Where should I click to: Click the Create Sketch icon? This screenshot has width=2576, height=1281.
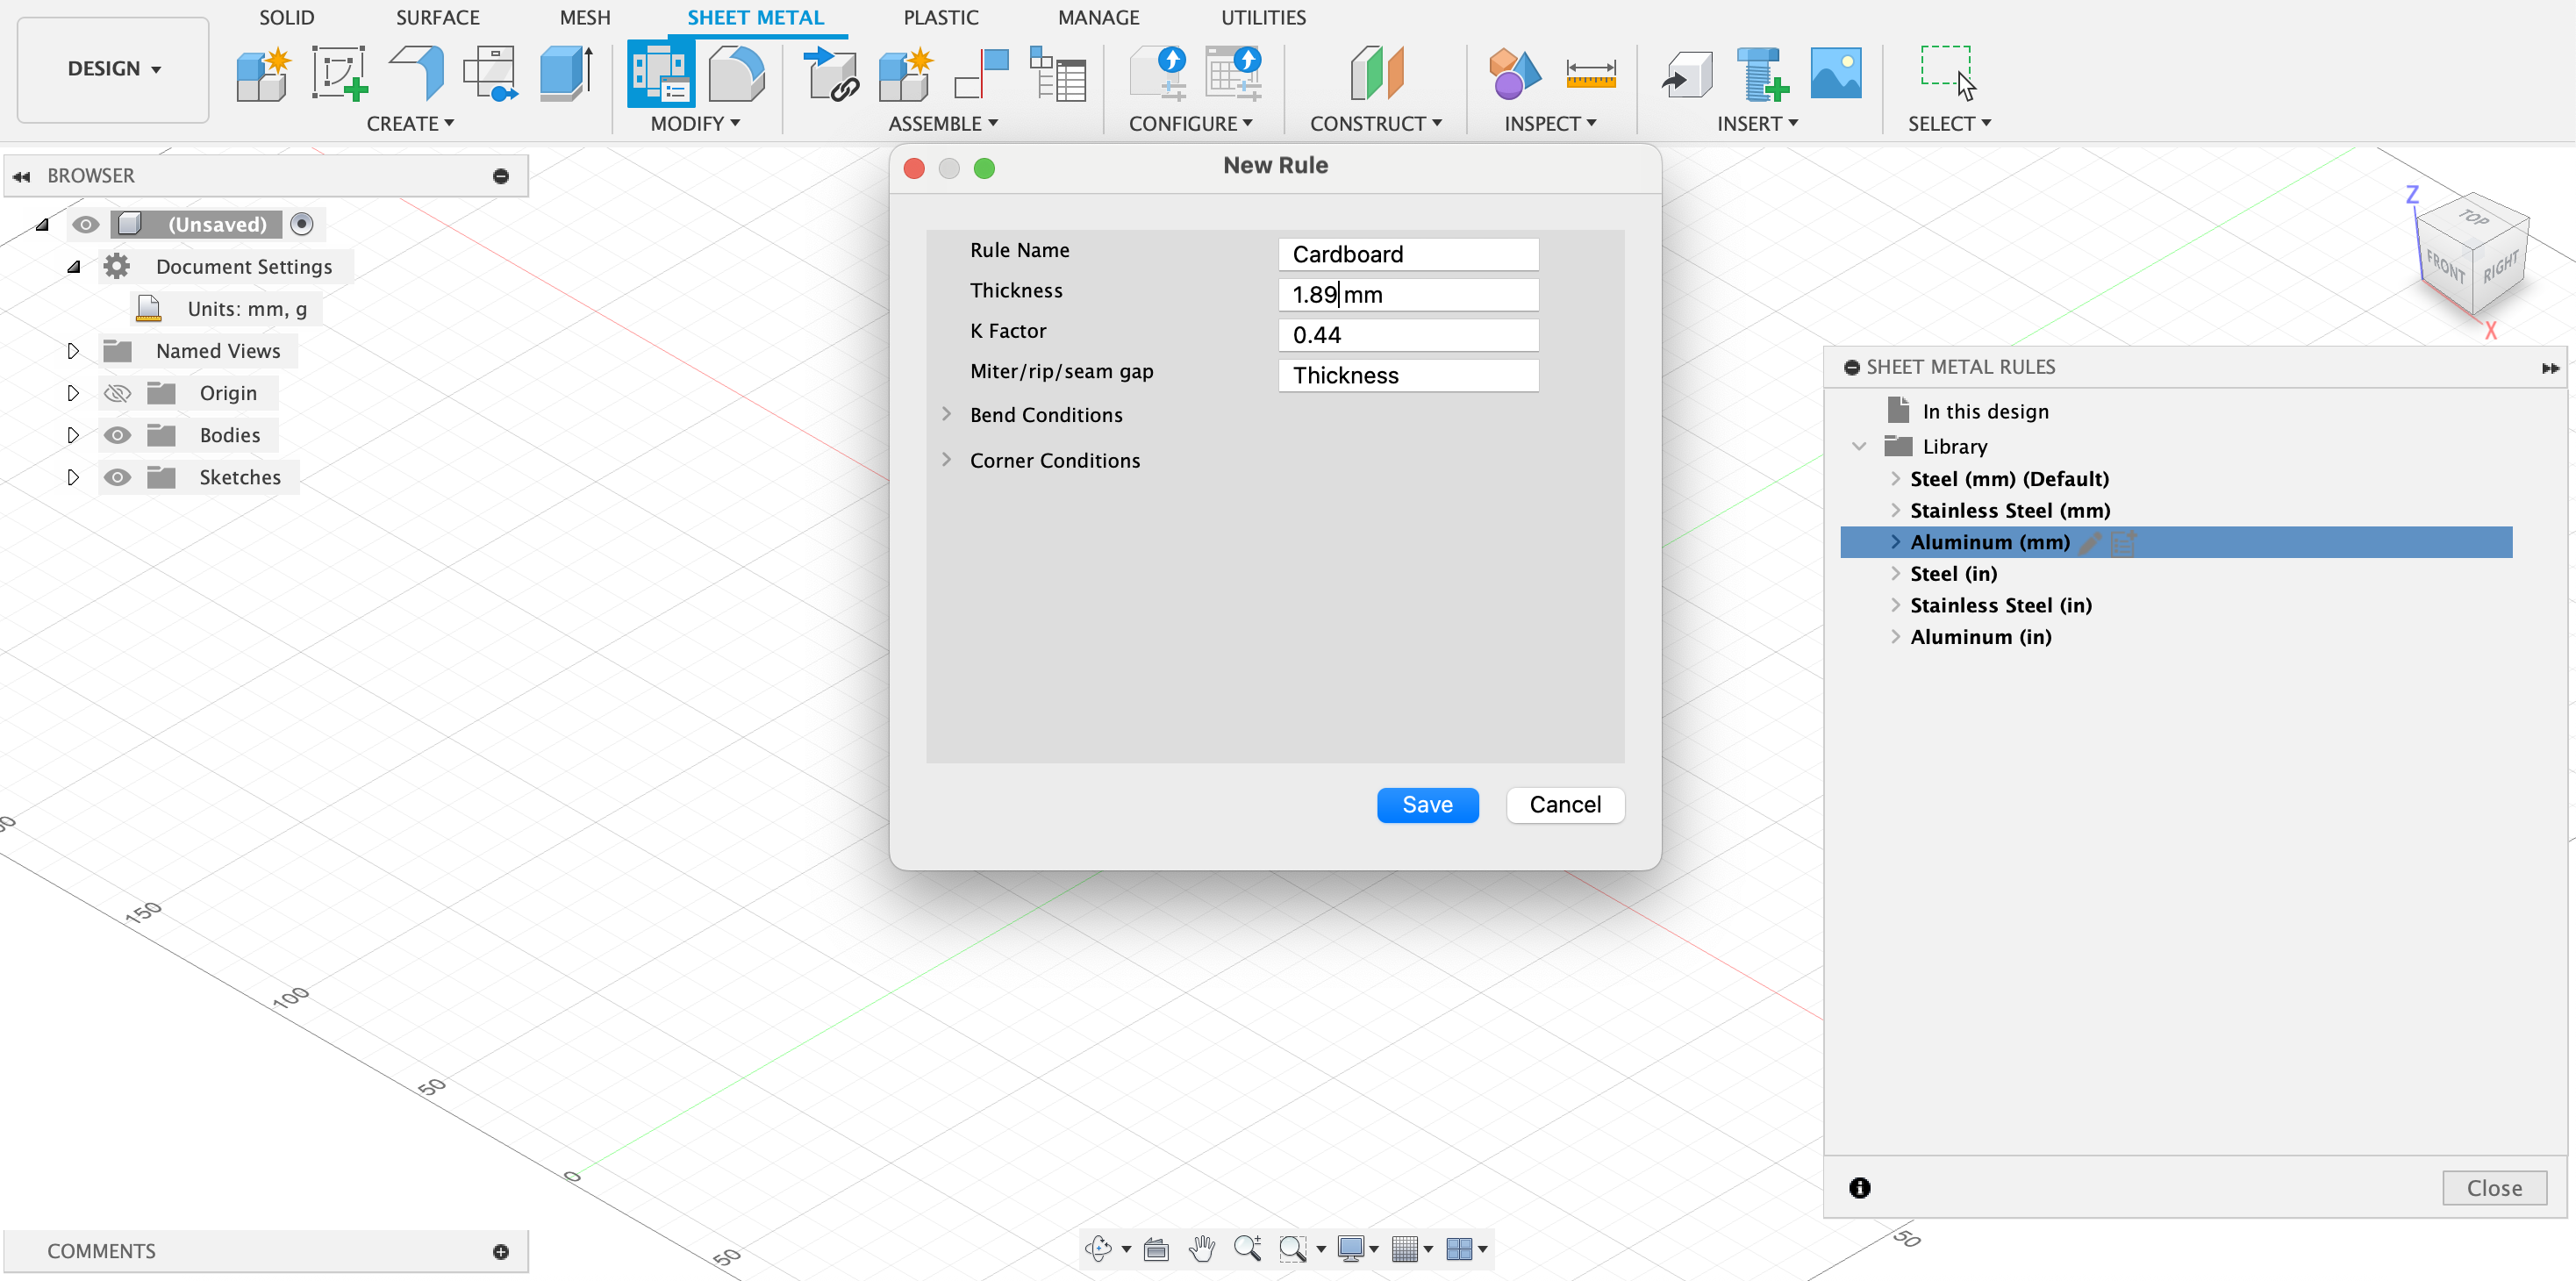[x=338, y=74]
